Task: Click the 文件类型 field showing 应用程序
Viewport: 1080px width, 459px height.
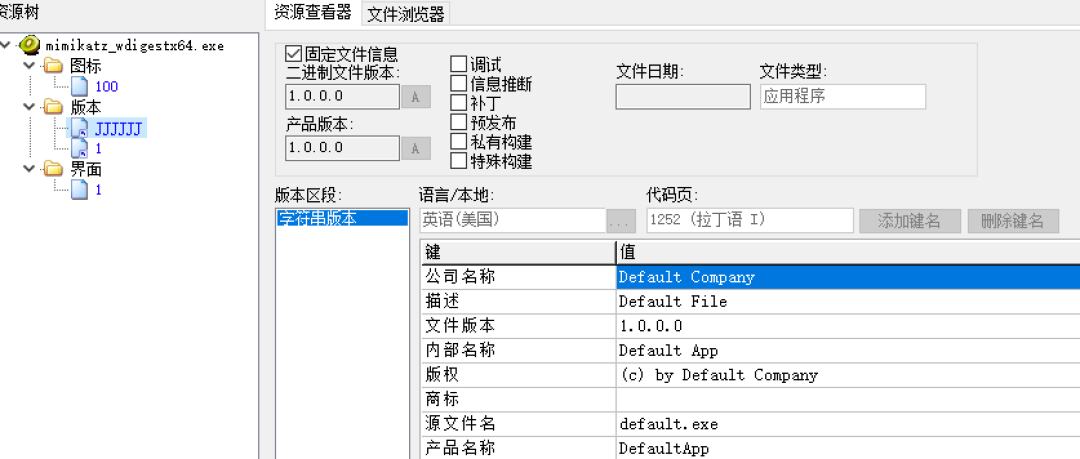Action: tap(843, 96)
